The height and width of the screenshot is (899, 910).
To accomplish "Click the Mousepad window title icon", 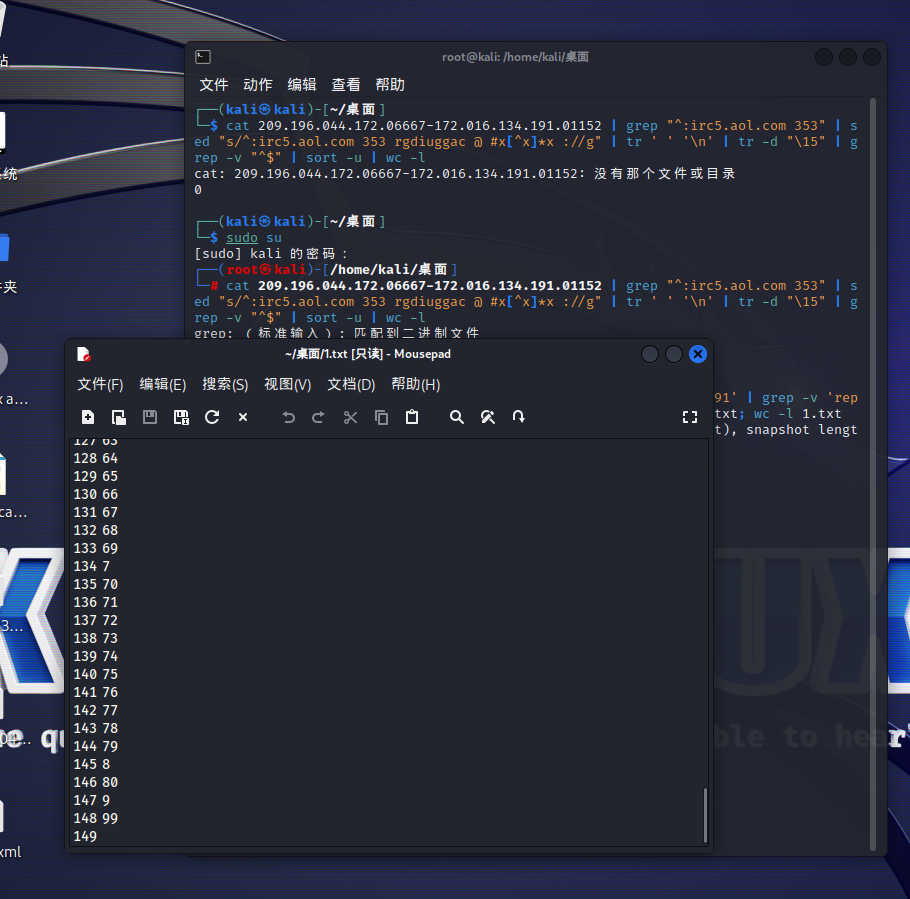I will 84,354.
